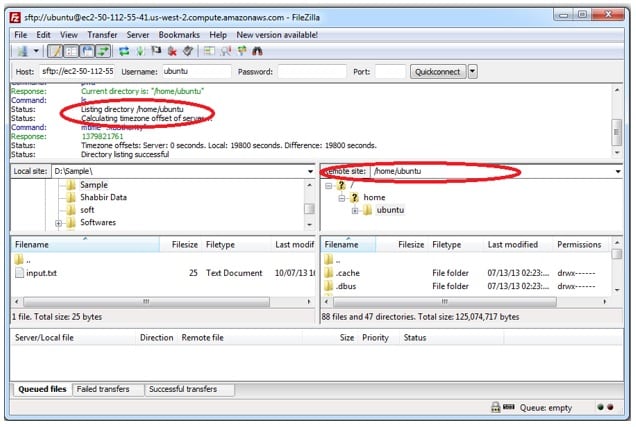Click the Quickconnect button
Viewport: 636px width, 427px height.
point(438,72)
